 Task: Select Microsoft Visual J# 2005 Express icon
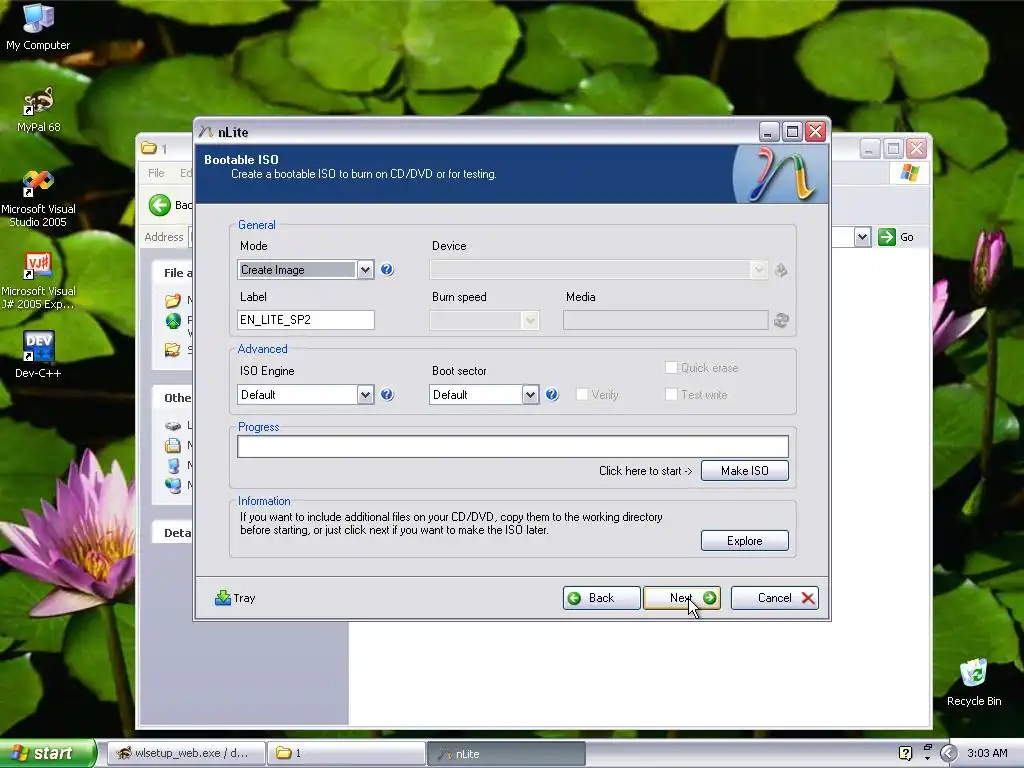point(38,281)
